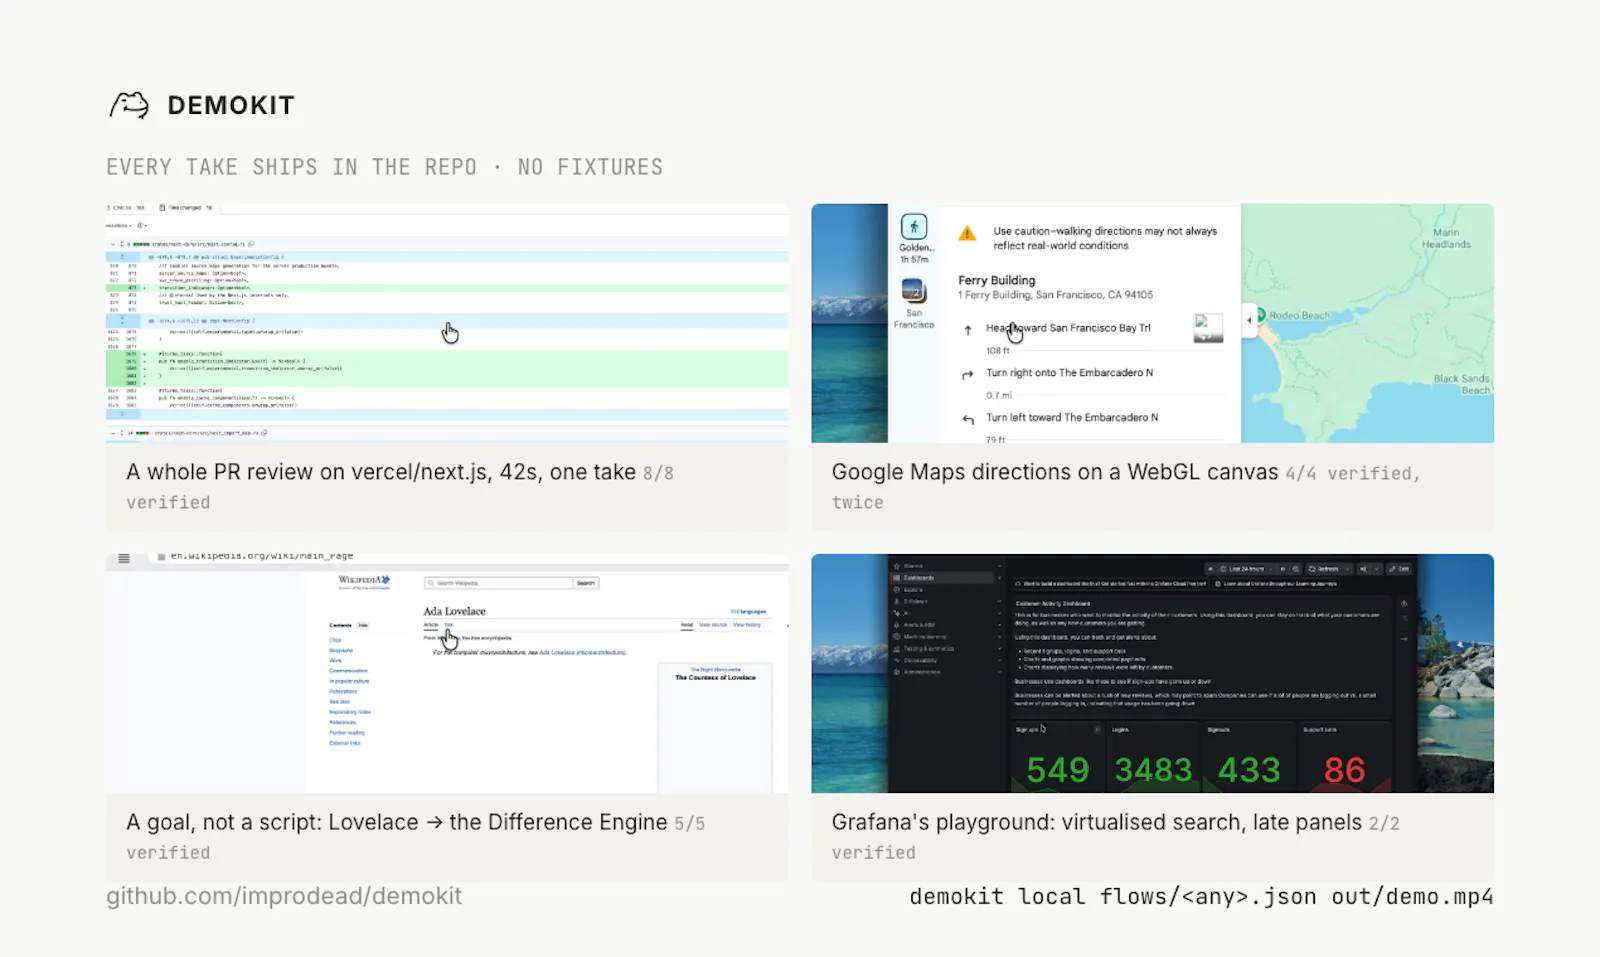The image size is (1600, 957).
Task: Click "Turn left toward The Embarcadero N" step
Action: 1072,417
